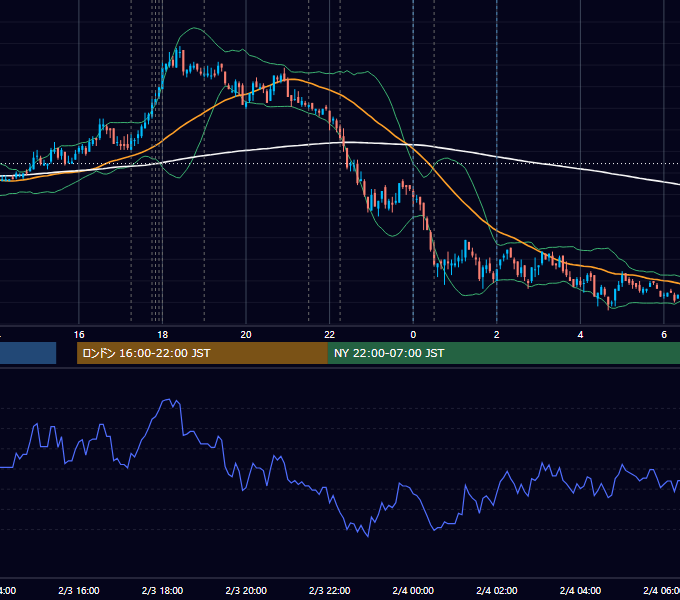Click the 2/4 00:00 label on bottom axis
The image size is (680, 600).
(x=413, y=591)
